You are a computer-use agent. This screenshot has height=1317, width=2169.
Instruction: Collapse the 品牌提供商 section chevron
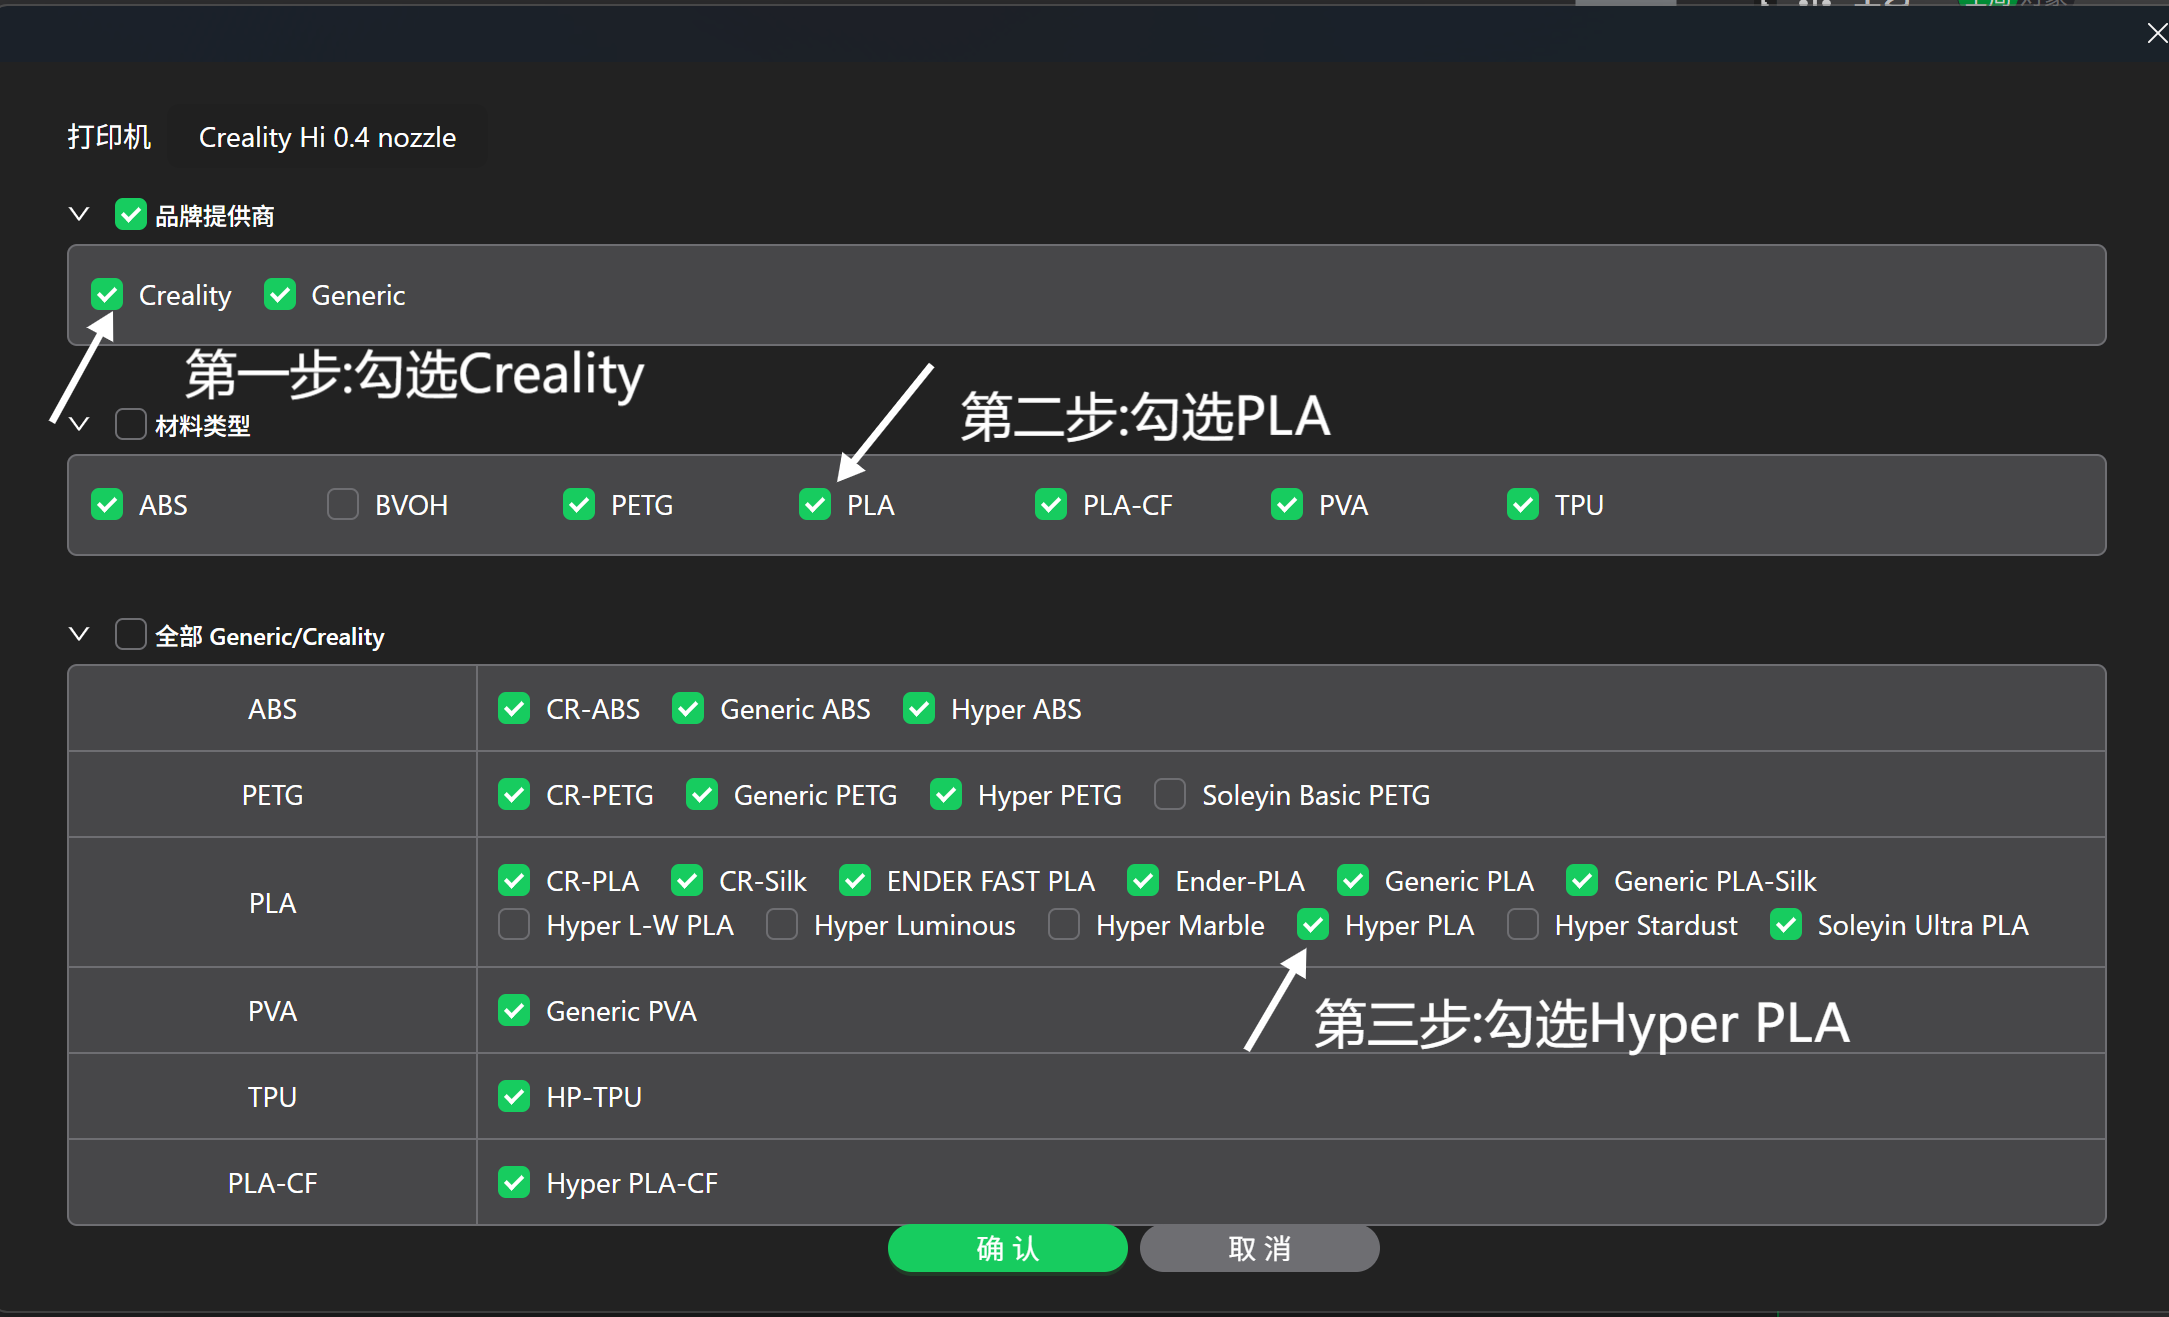coord(79,214)
